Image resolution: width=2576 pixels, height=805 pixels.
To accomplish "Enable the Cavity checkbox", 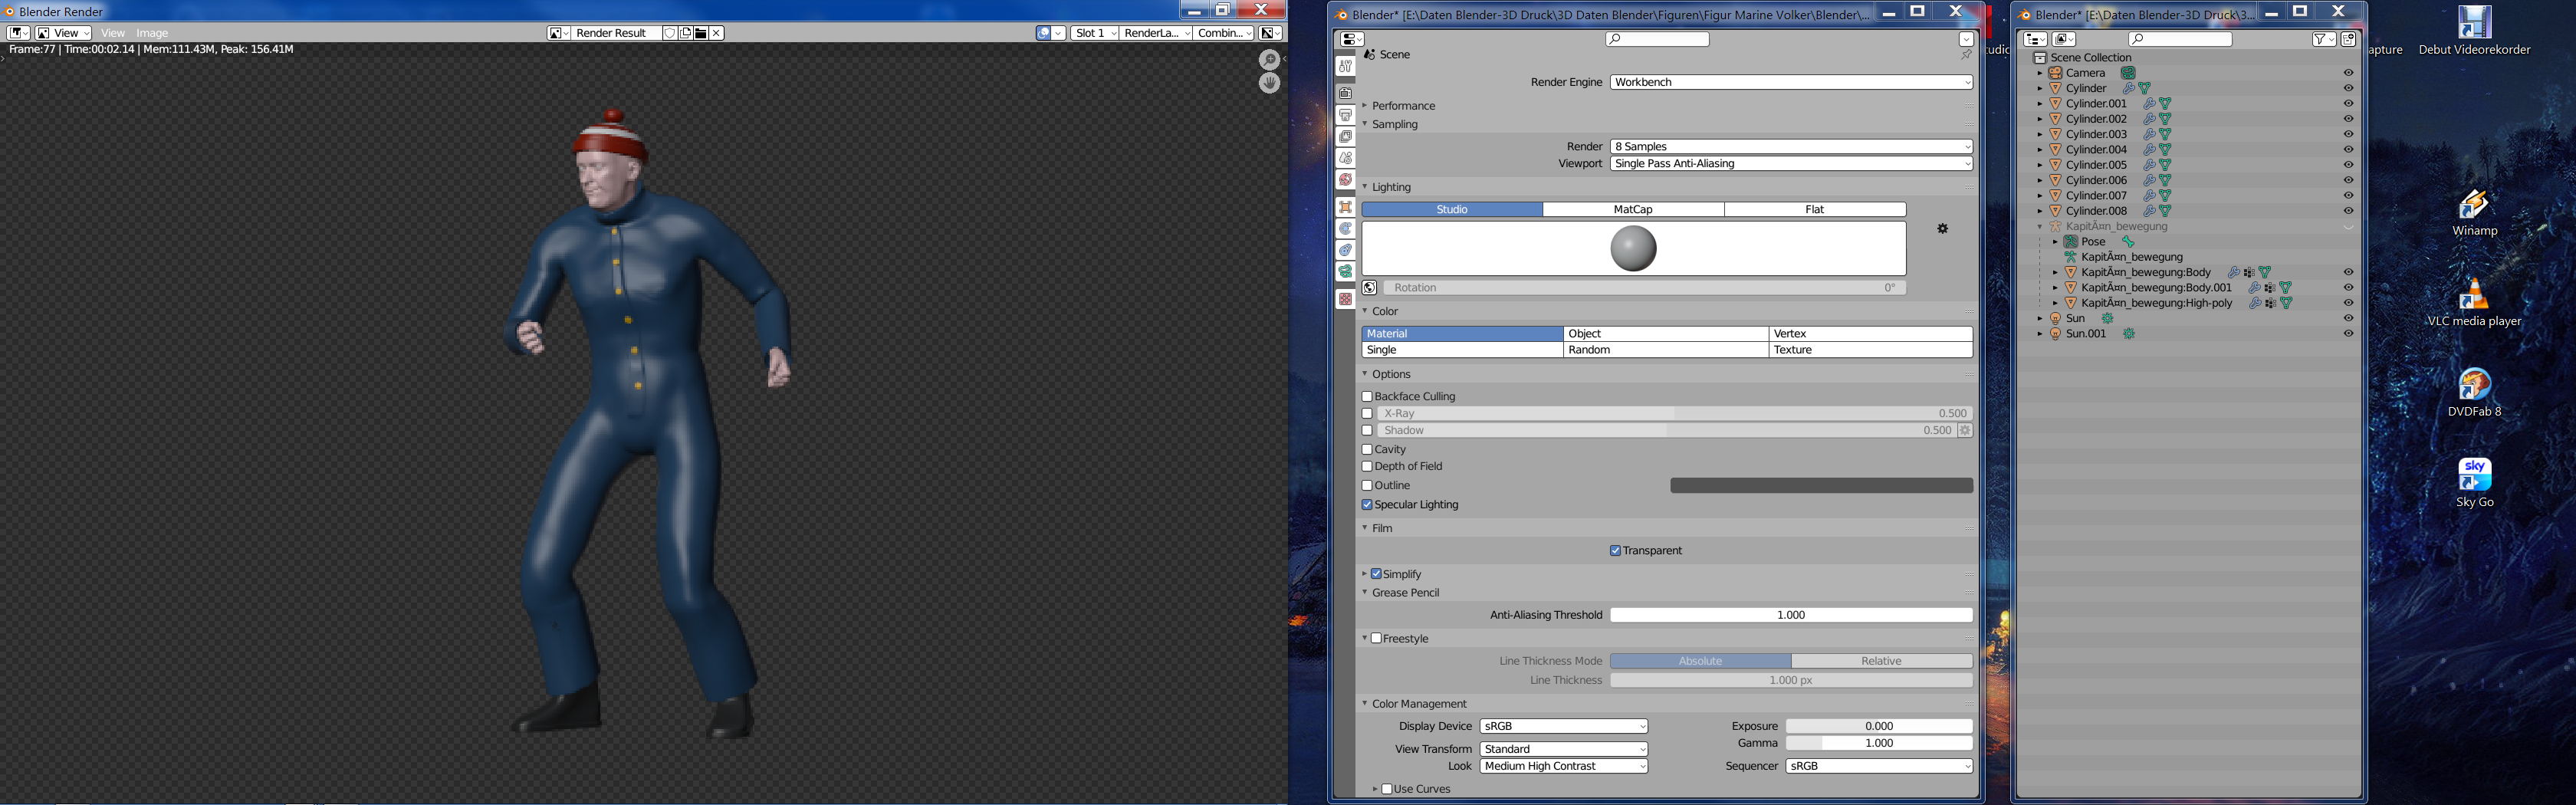I will [1367, 450].
